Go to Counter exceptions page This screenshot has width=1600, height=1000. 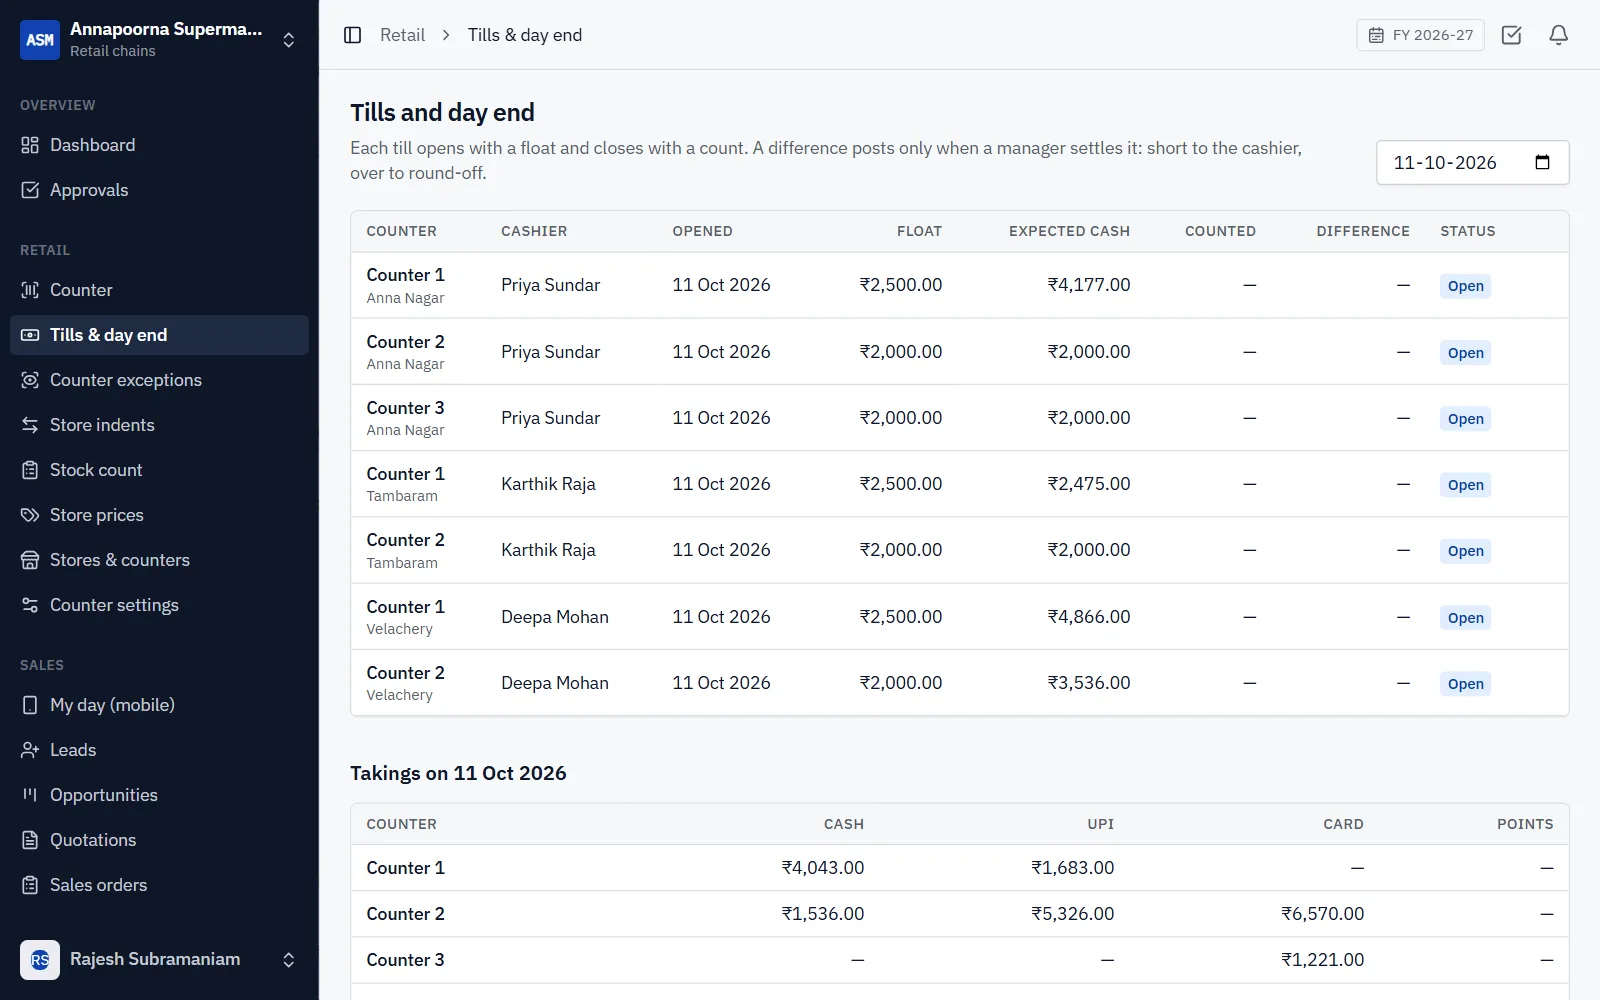tap(159, 380)
